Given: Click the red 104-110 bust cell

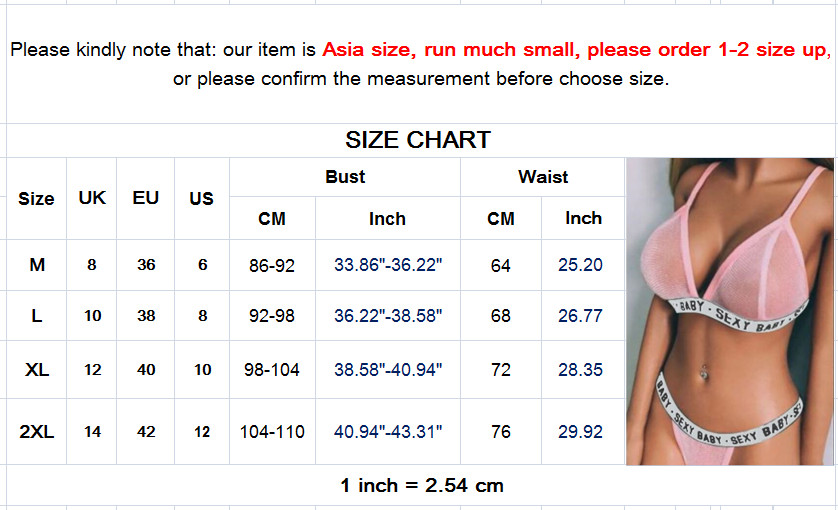Looking at the screenshot, I should (x=272, y=432).
